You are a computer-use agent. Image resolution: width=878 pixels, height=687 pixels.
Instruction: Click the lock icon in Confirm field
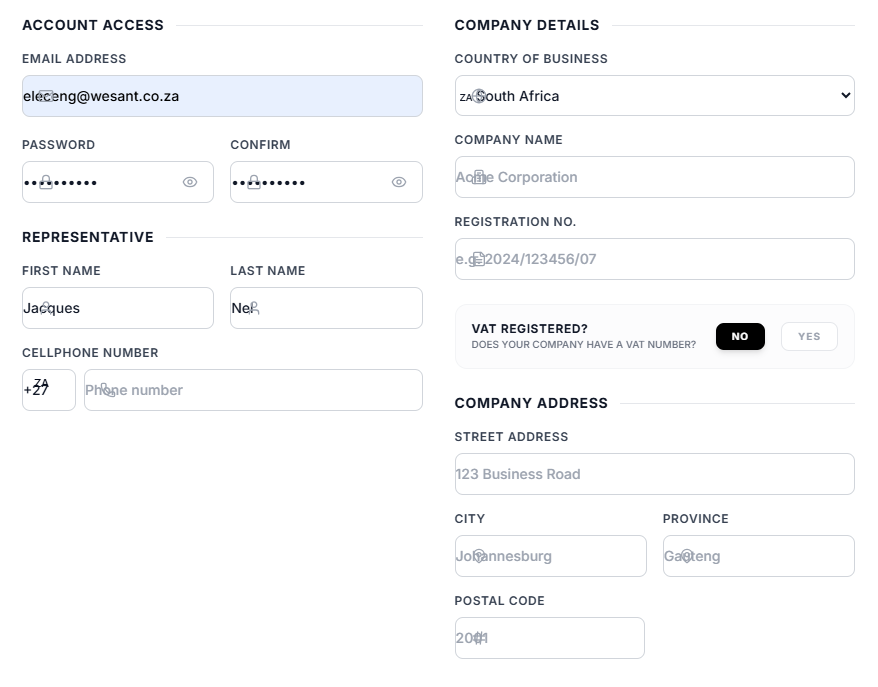(x=254, y=182)
